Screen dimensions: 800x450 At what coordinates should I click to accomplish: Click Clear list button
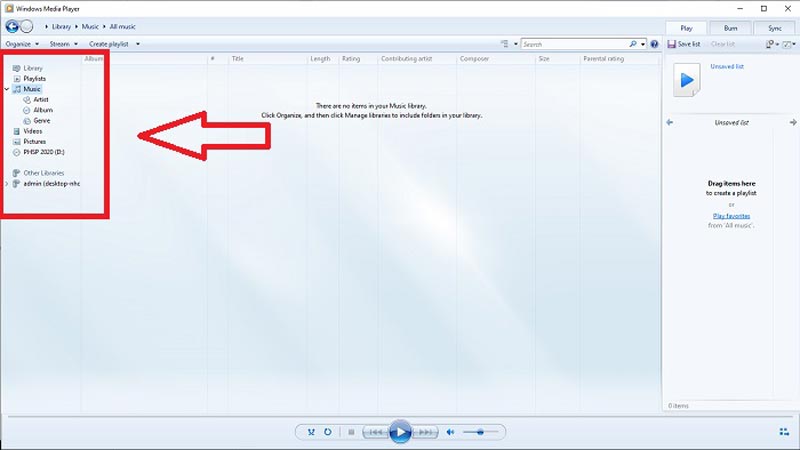(x=723, y=44)
